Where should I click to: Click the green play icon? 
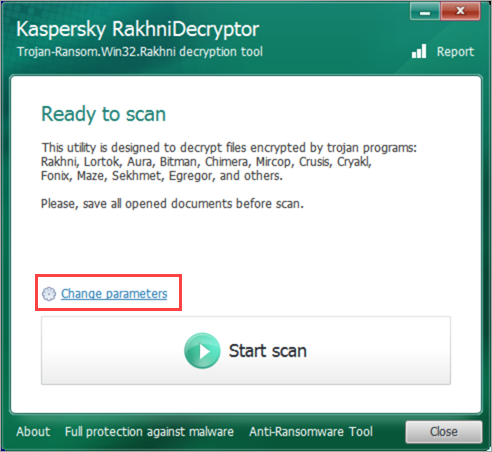202,351
